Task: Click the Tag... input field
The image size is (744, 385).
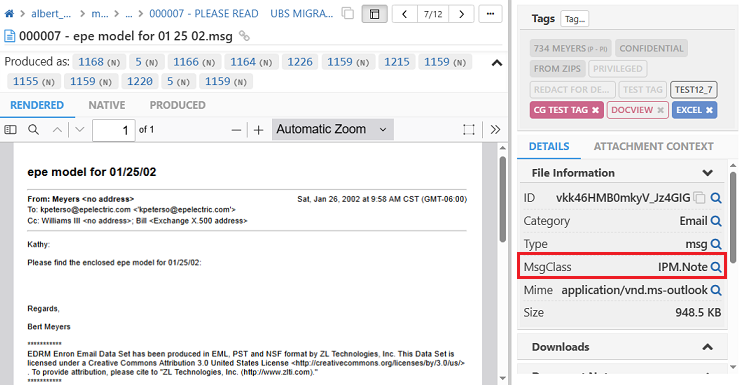Action: coord(575,19)
